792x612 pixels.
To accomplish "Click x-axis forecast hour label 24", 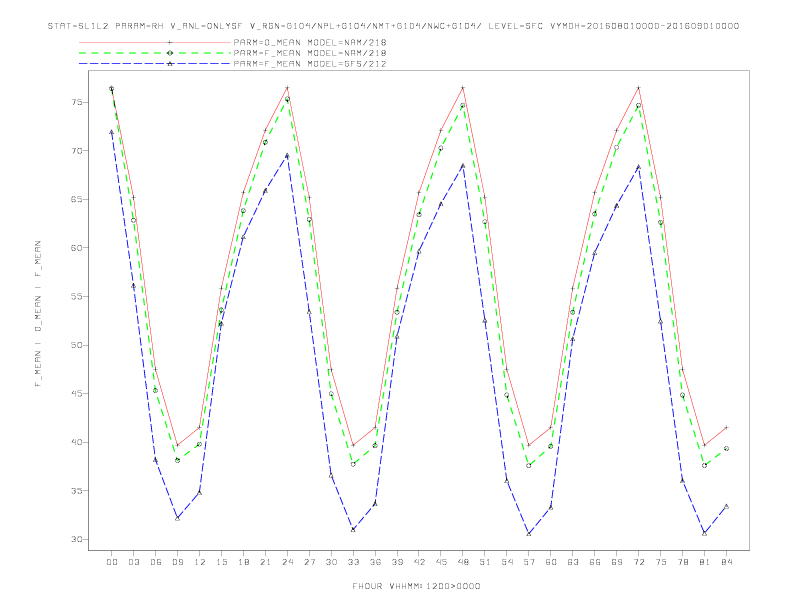I will point(287,562).
